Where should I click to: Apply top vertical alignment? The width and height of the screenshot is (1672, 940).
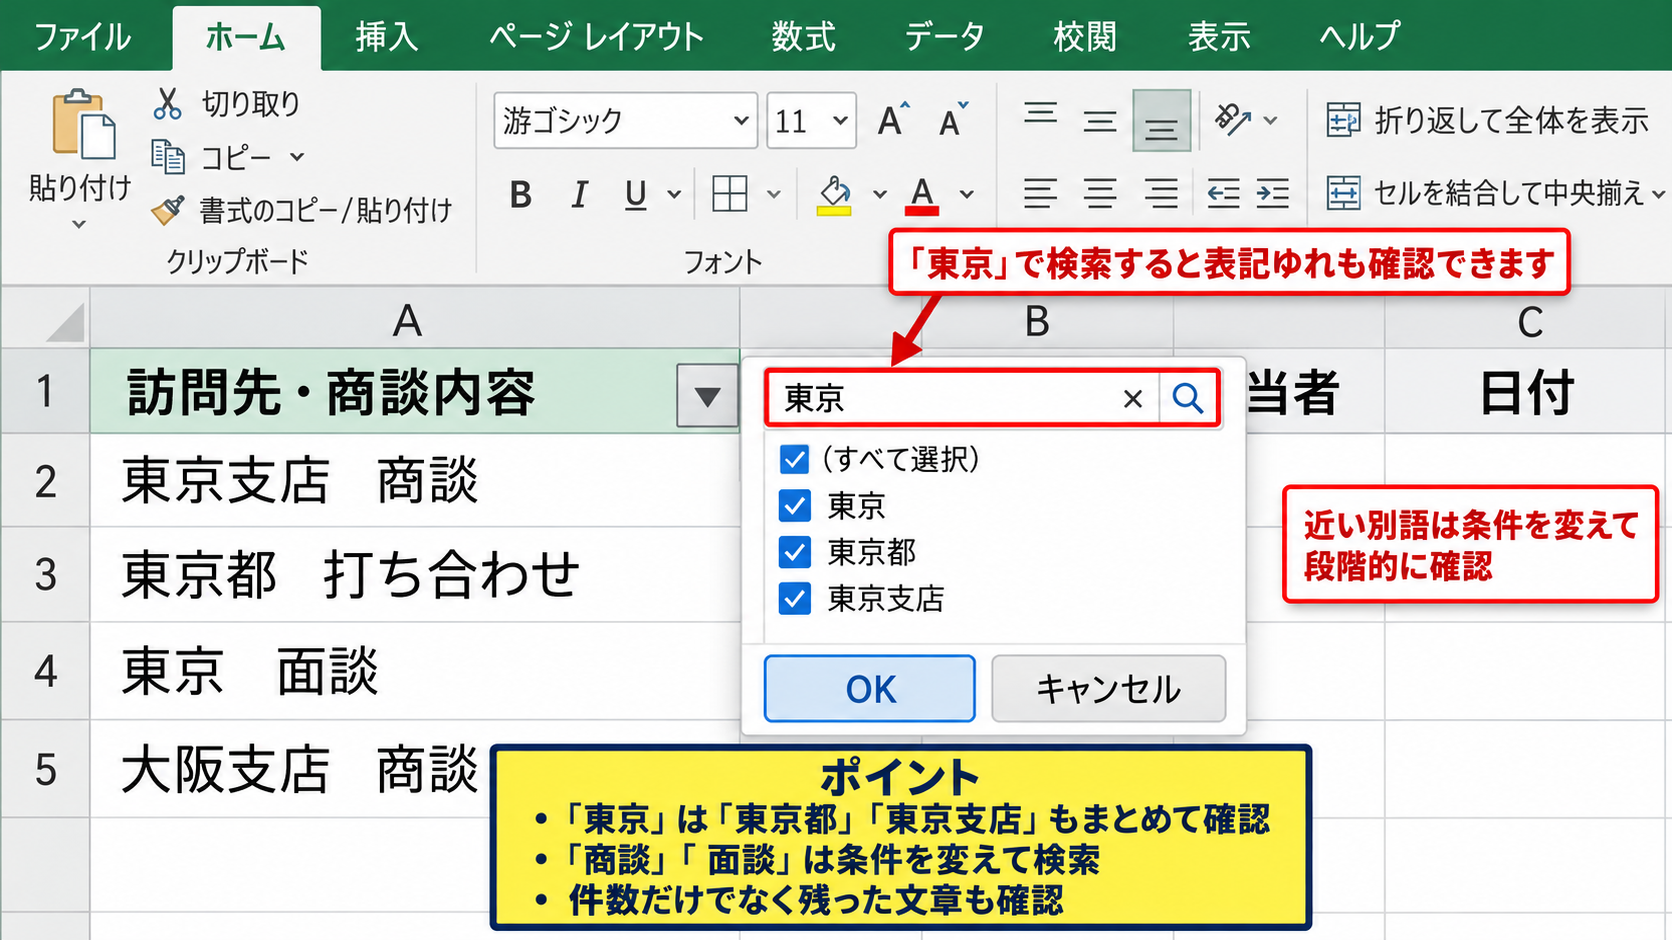pos(1040,113)
